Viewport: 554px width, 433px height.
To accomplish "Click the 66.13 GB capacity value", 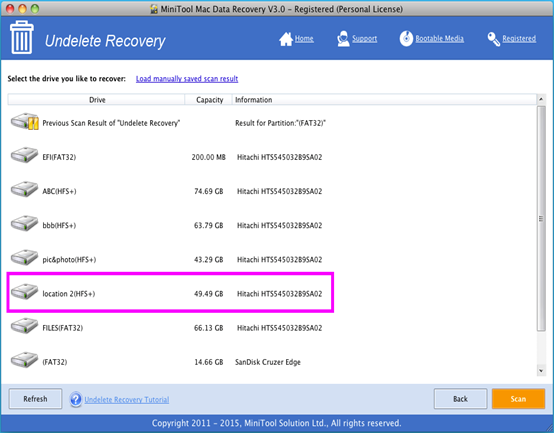I will (209, 328).
